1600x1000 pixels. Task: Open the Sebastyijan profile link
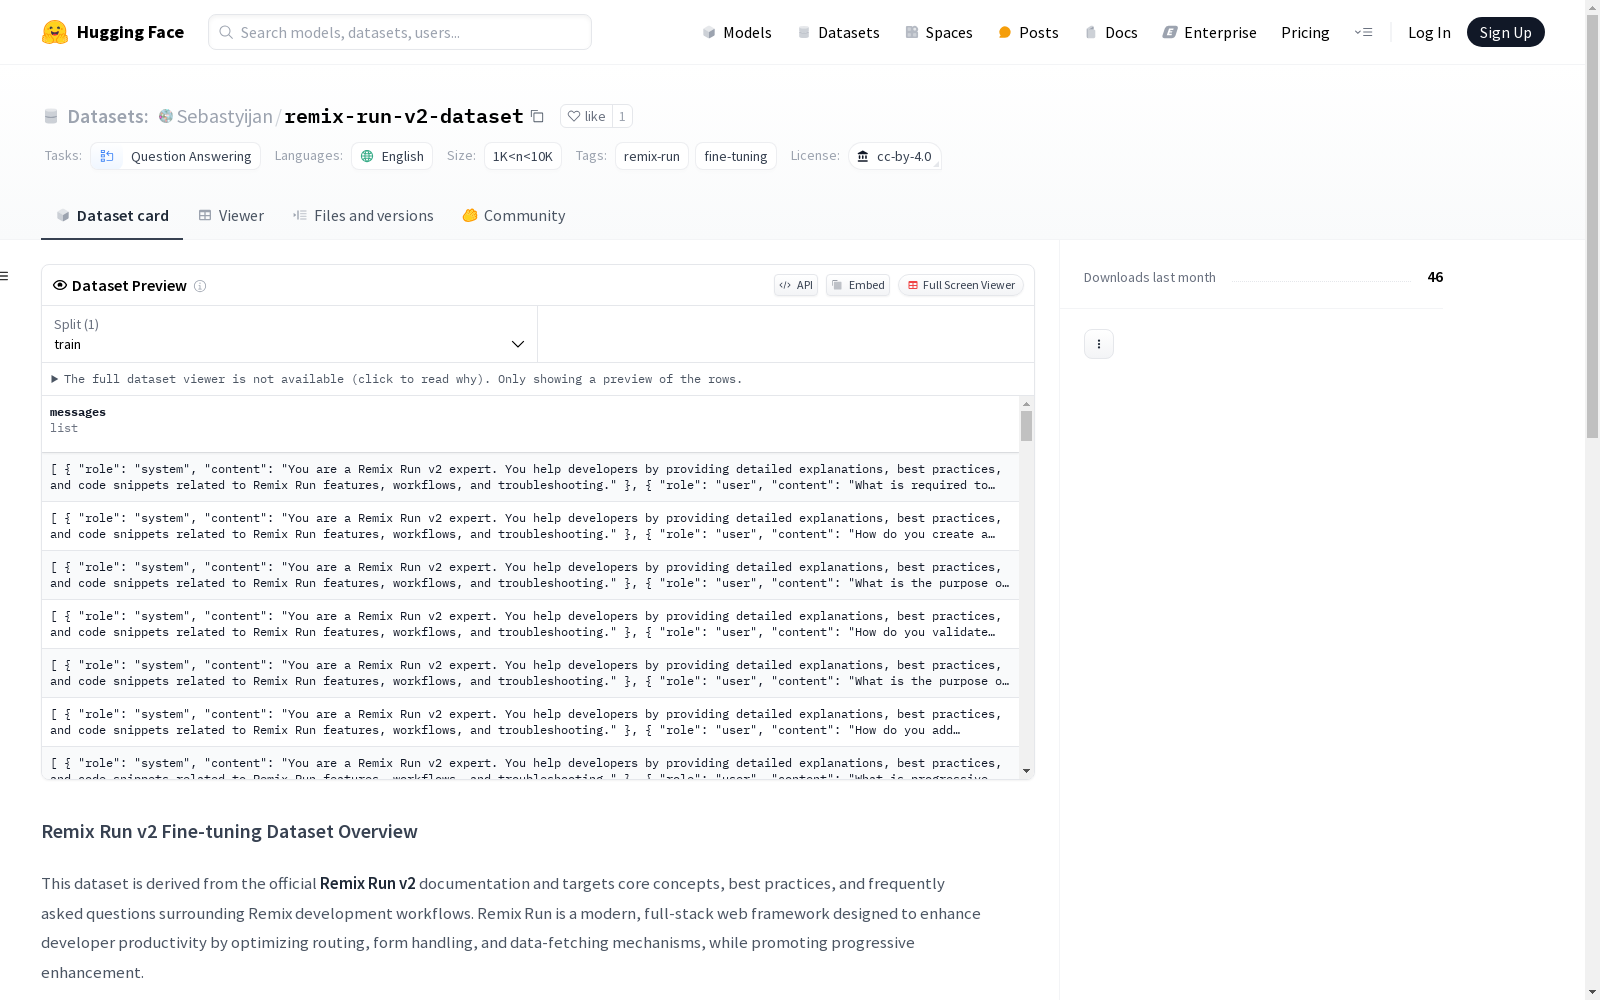[x=225, y=116]
